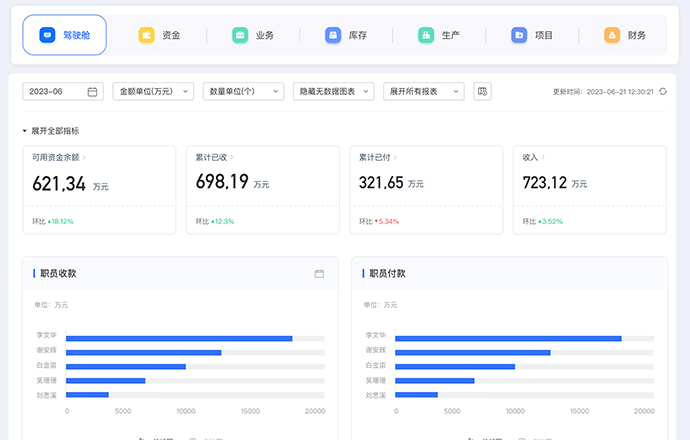690x440 pixels.
Task: Open the 隐藏无数据图表 dropdown
Action: click(x=333, y=91)
